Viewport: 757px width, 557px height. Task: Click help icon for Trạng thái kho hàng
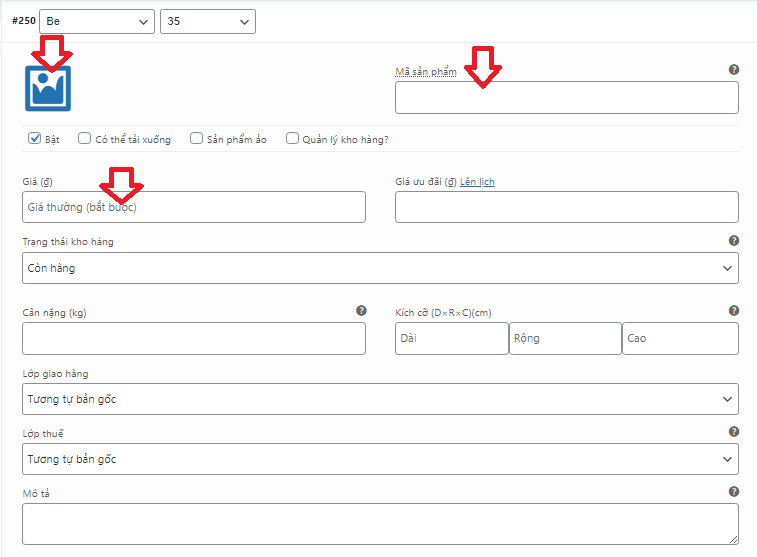(x=733, y=241)
